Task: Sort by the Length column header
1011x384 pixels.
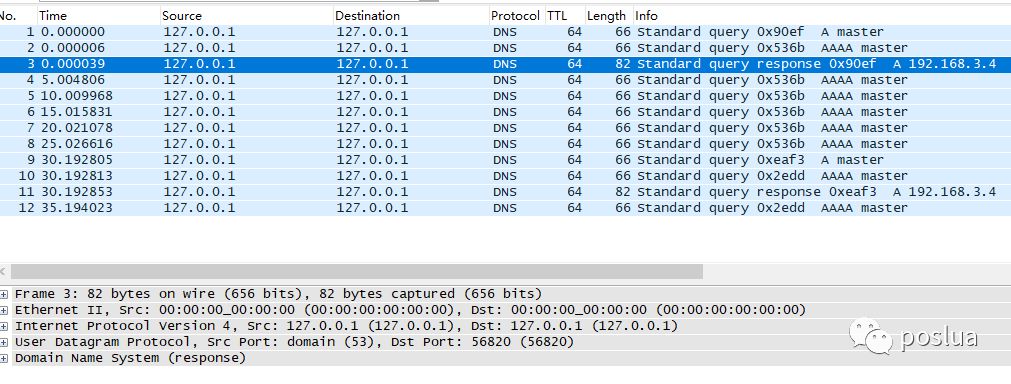Action: [x=609, y=15]
